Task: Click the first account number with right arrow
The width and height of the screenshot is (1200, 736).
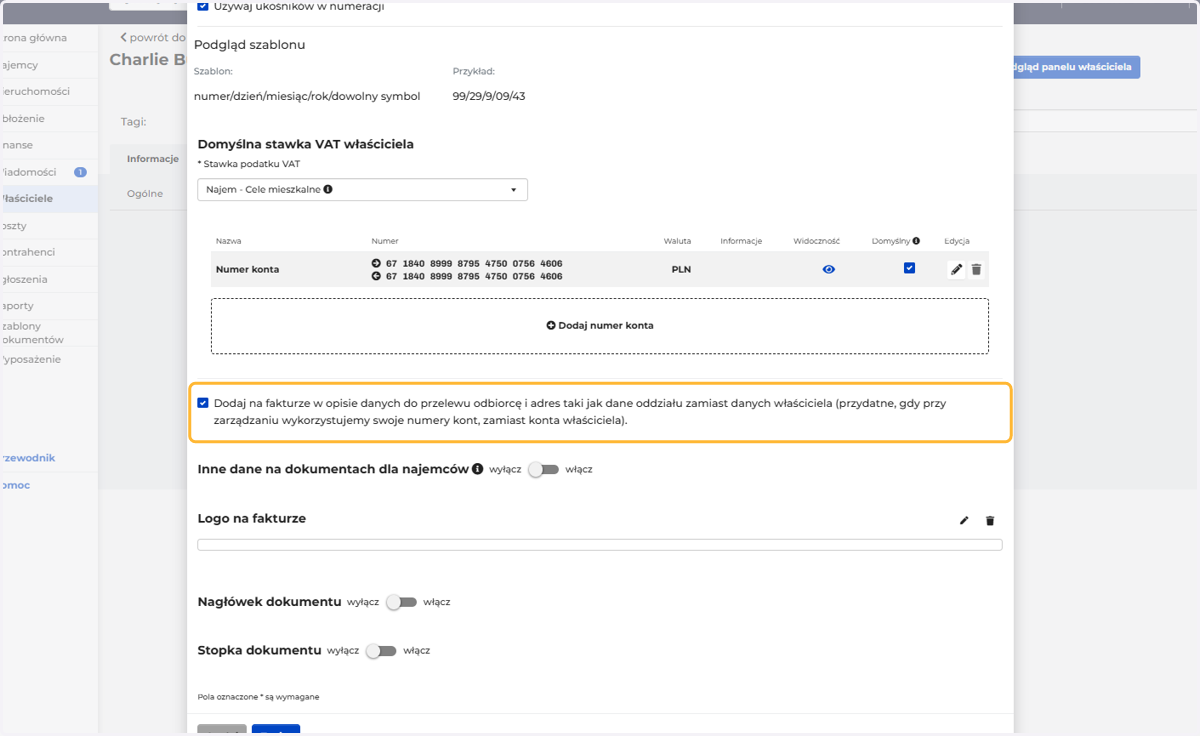Action: coord(466,264)
